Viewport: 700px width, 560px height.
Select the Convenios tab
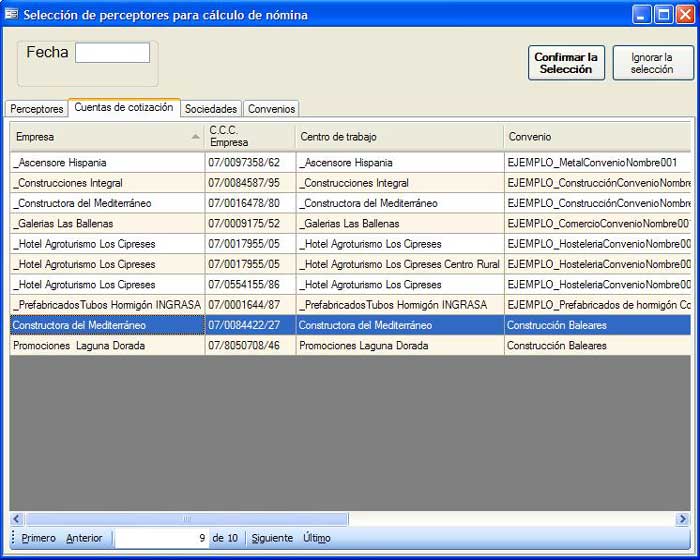tap(271, 109)
